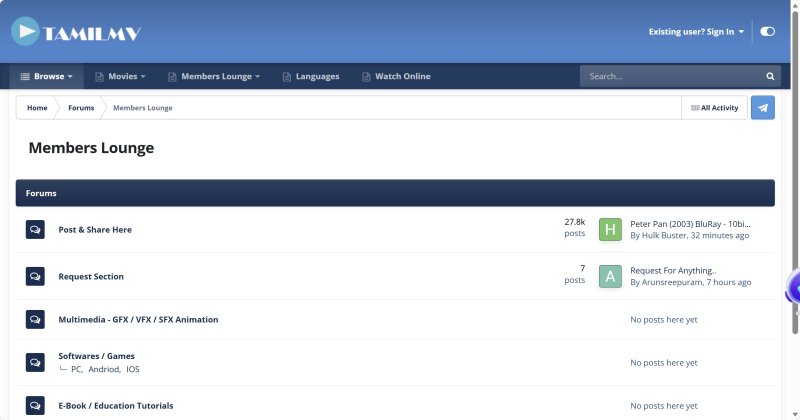Click the green A user avatar
The height and width of the screenshot is (420, 800).
(610, 277)
